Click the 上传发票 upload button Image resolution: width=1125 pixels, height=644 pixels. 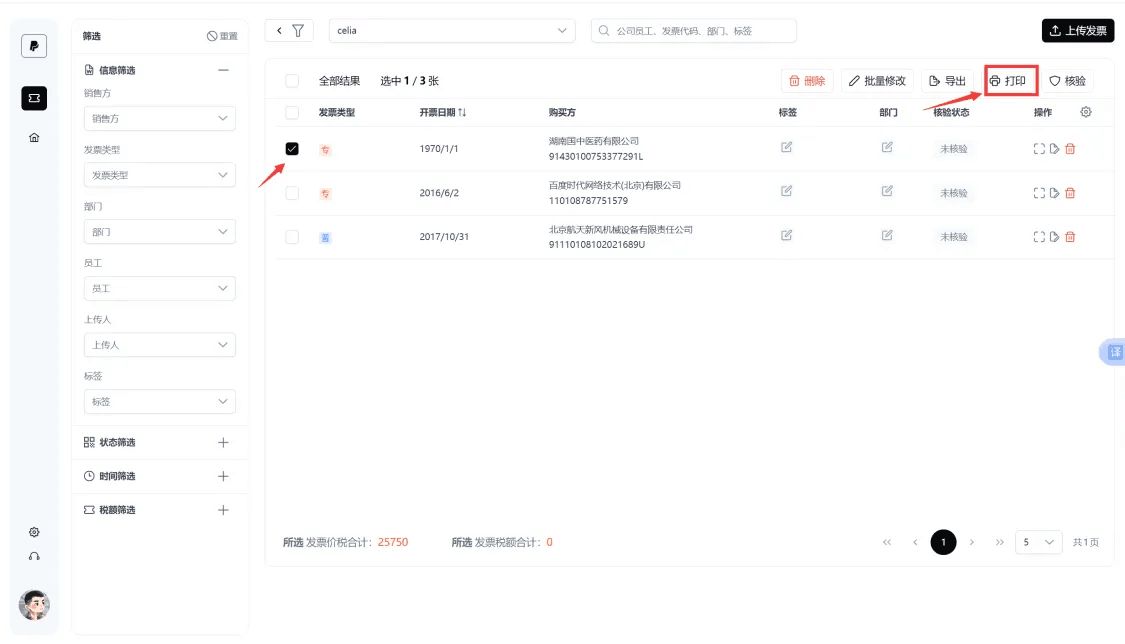click(1078, 30)
